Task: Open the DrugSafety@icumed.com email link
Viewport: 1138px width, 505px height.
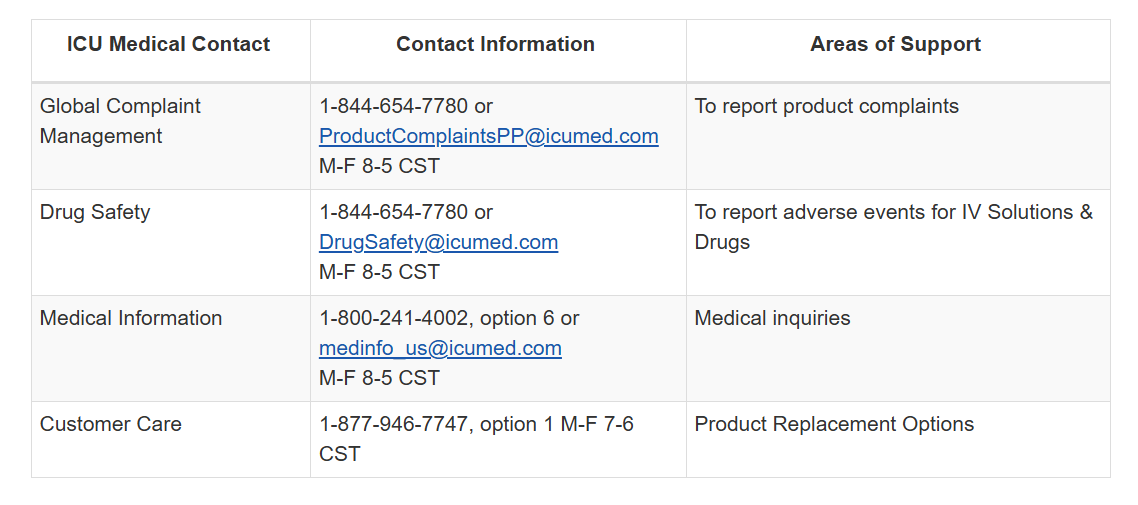Action: tap(438, 242)
